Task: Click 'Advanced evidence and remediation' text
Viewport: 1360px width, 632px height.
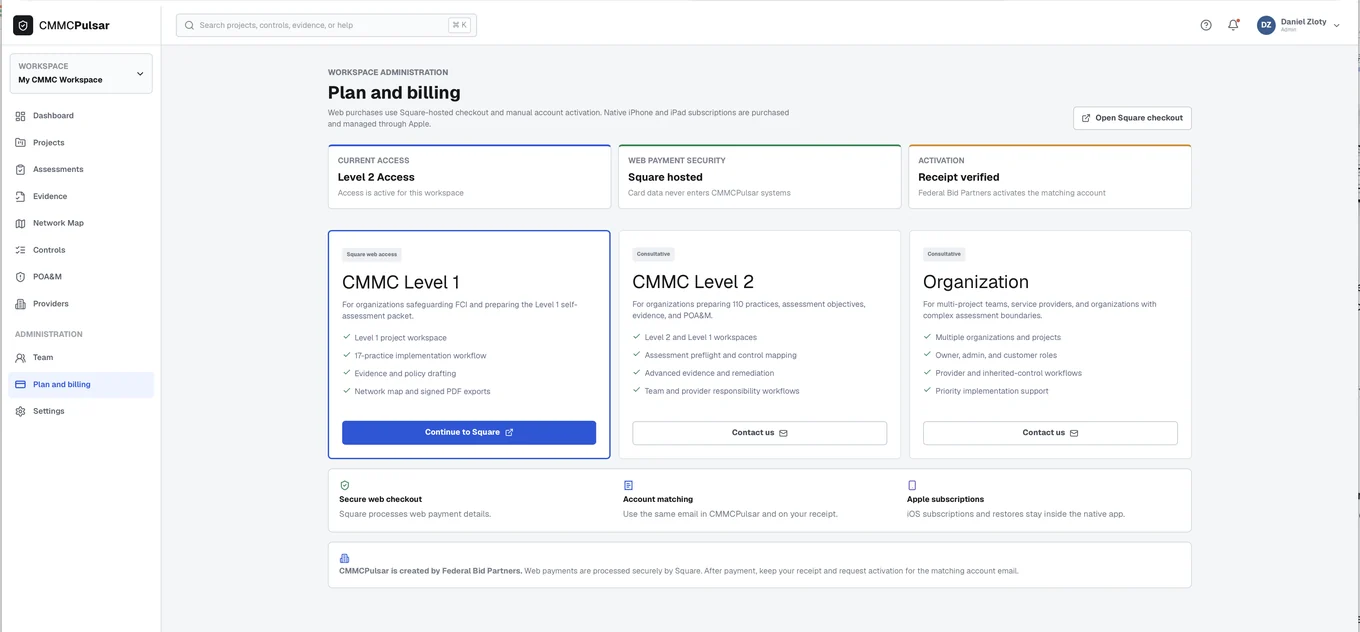Action: tap(709, 374)
